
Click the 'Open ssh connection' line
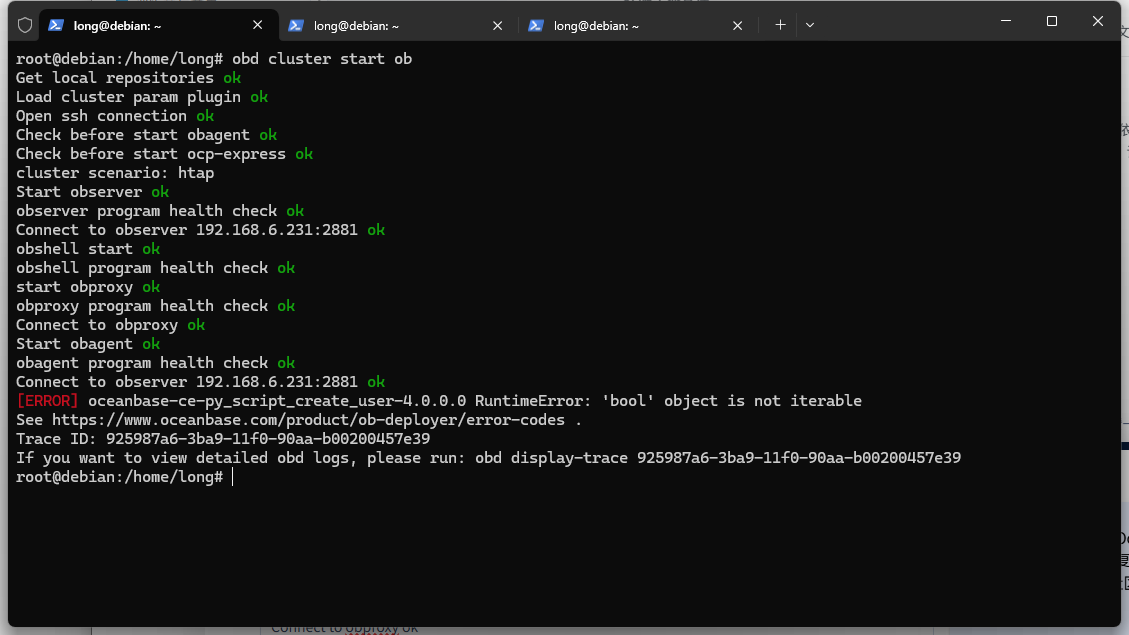pos(115,116)
